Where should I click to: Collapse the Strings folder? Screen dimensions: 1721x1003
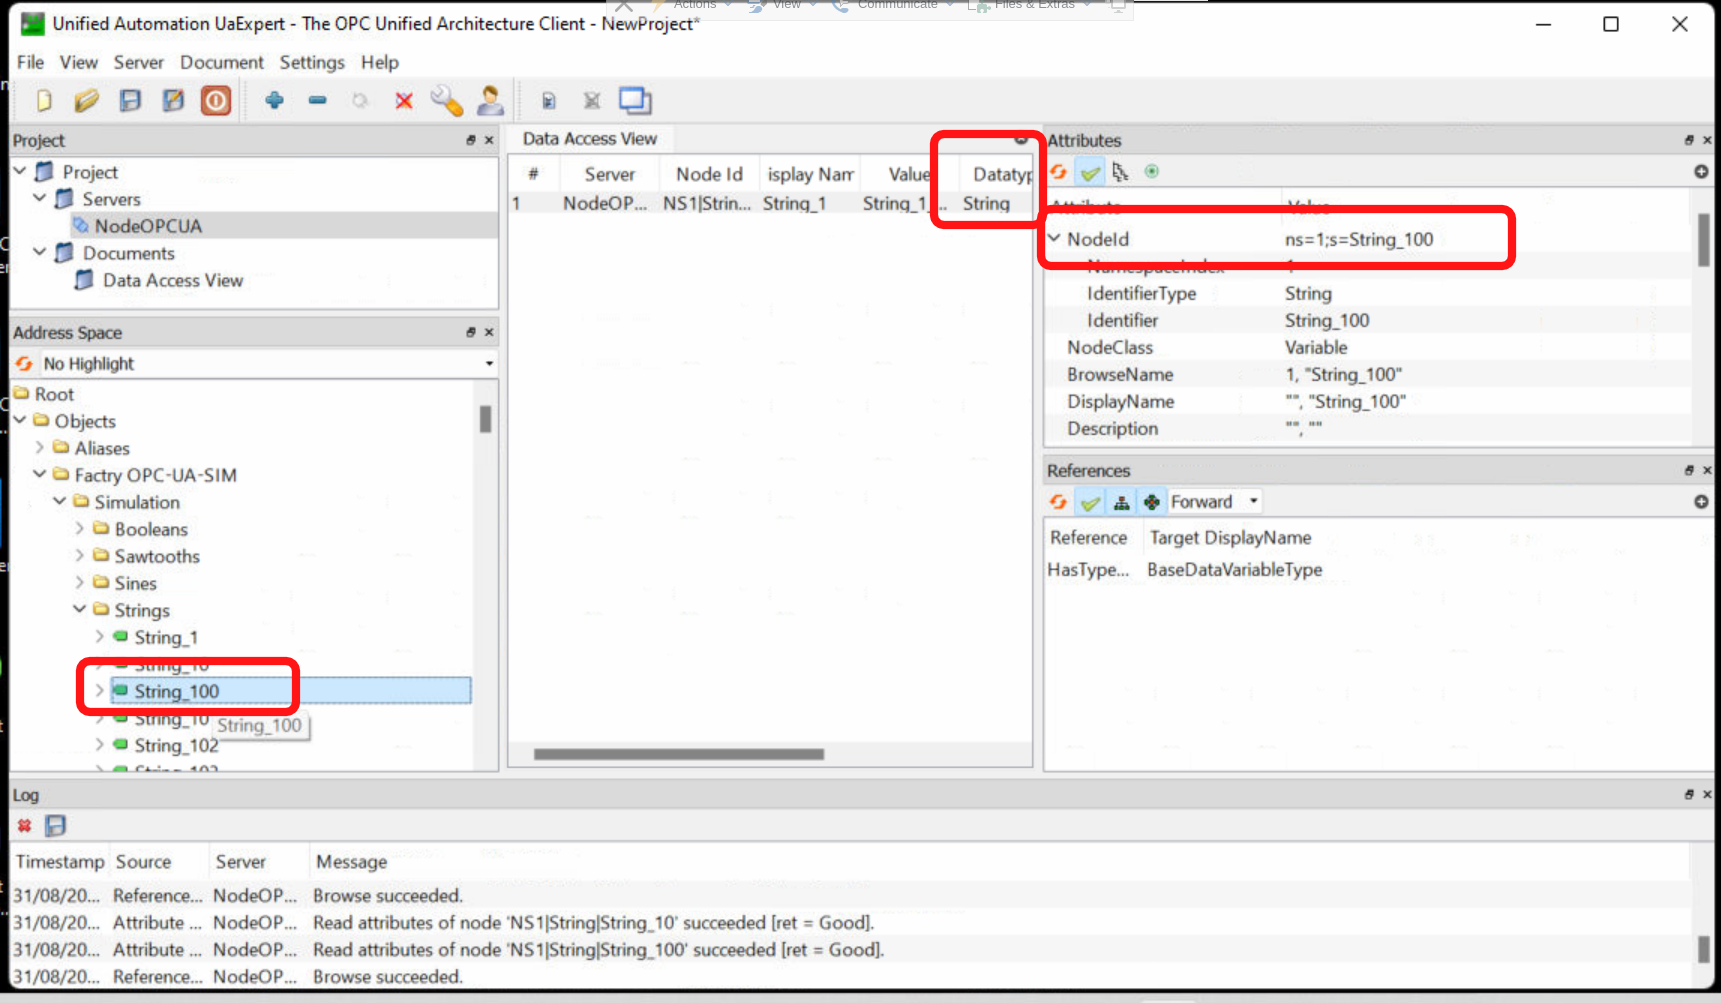coord(80,610)
